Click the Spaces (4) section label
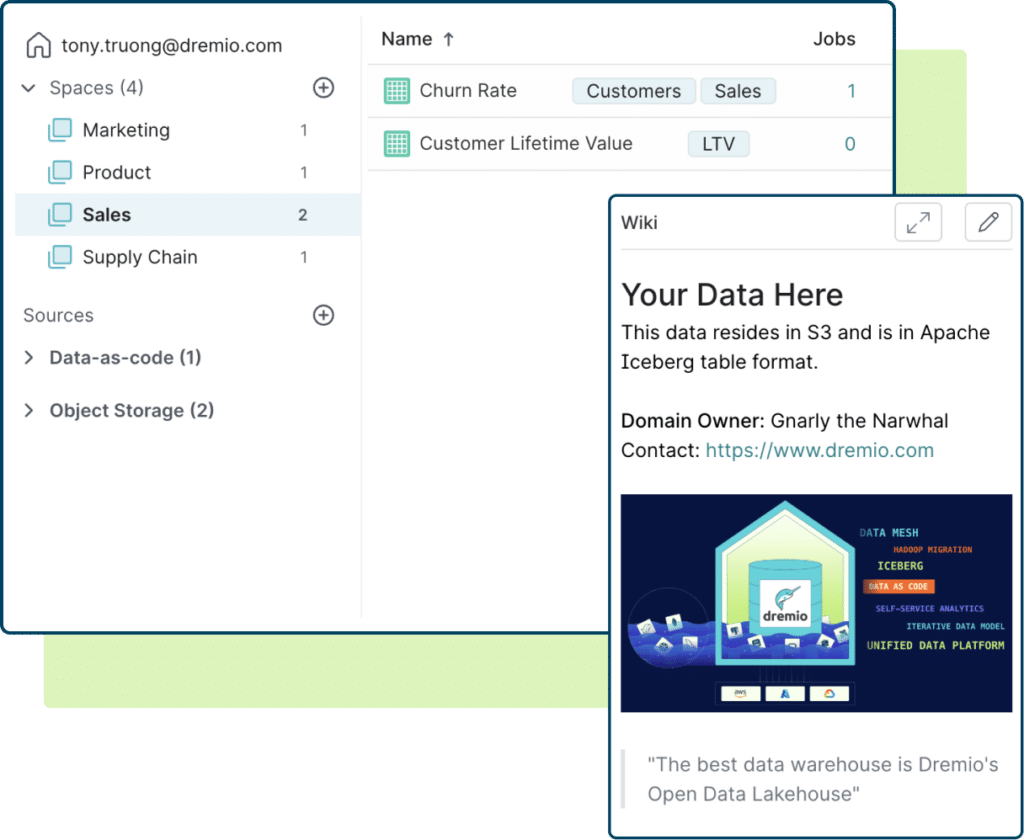Image resolution: width=1024 pixels, height=840 pixels. [x=97, y=88]
